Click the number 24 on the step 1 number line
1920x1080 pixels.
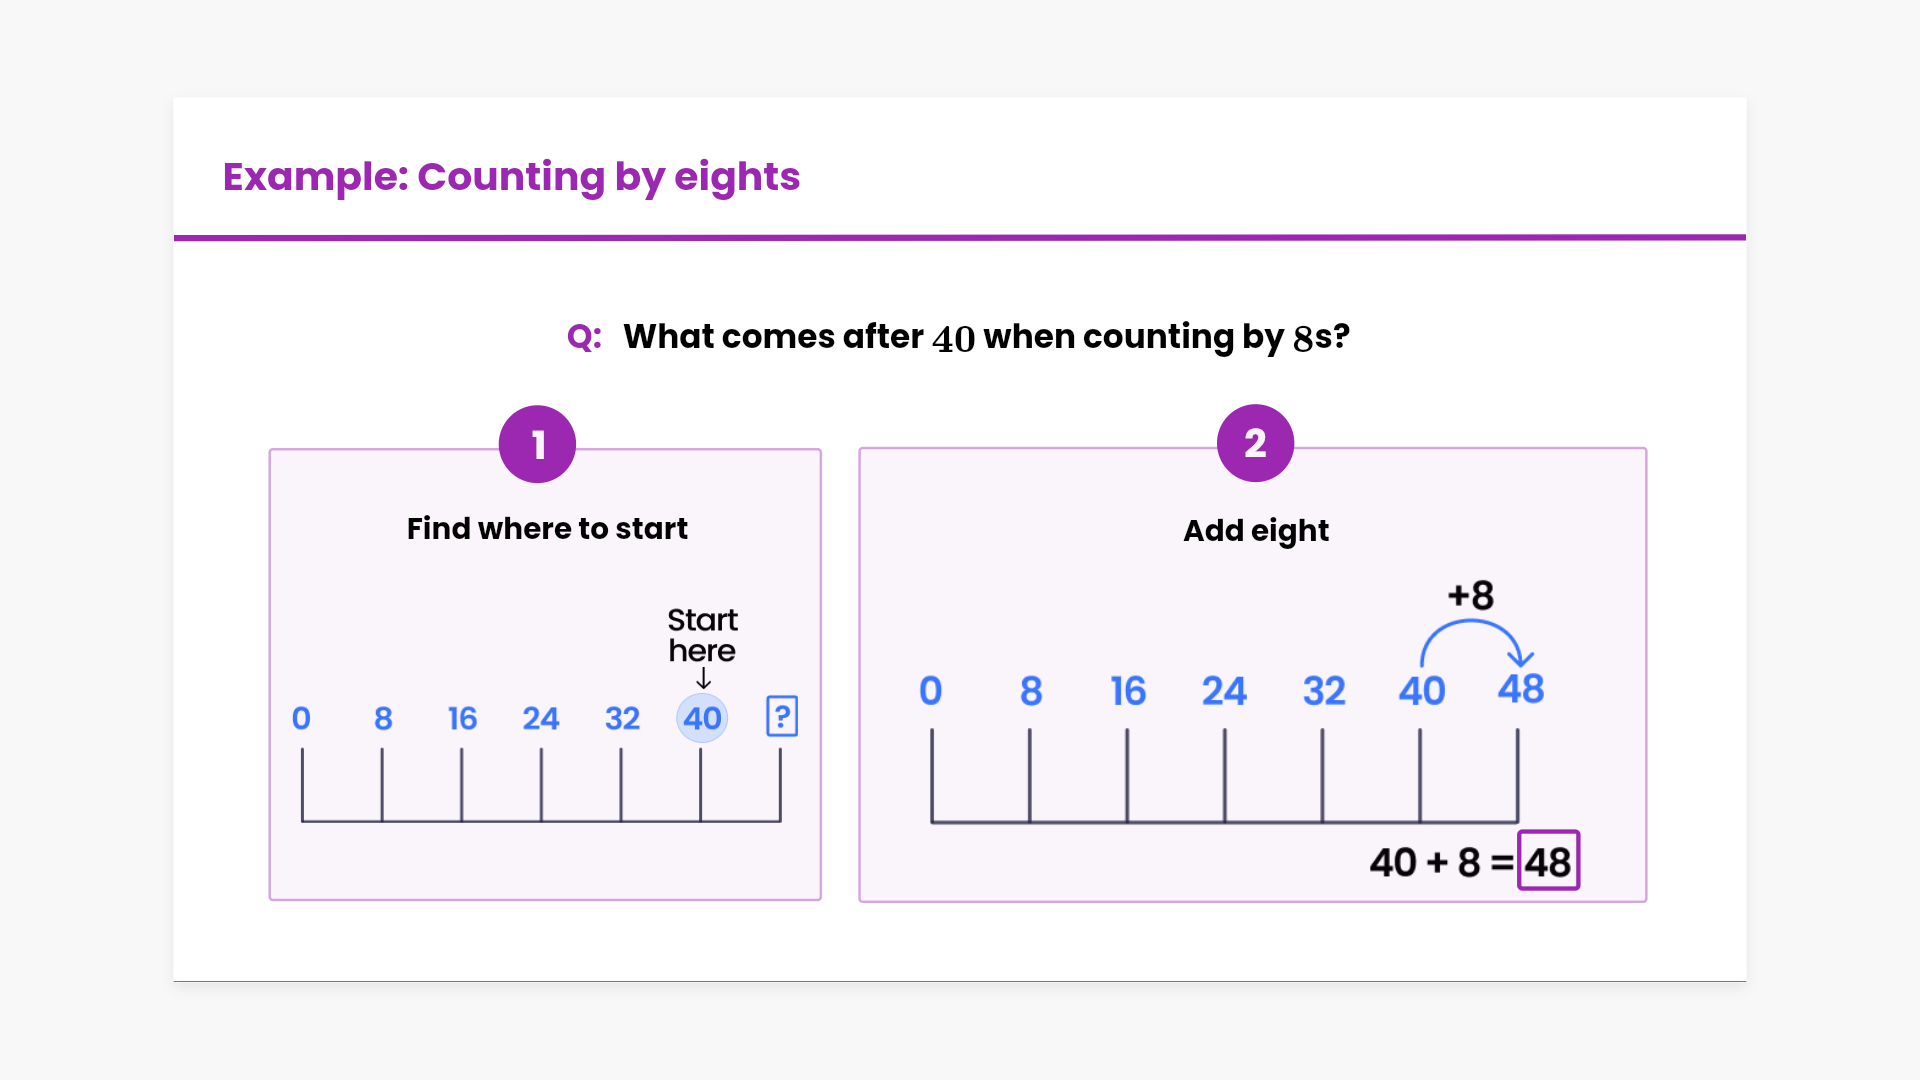pos(540,718)
